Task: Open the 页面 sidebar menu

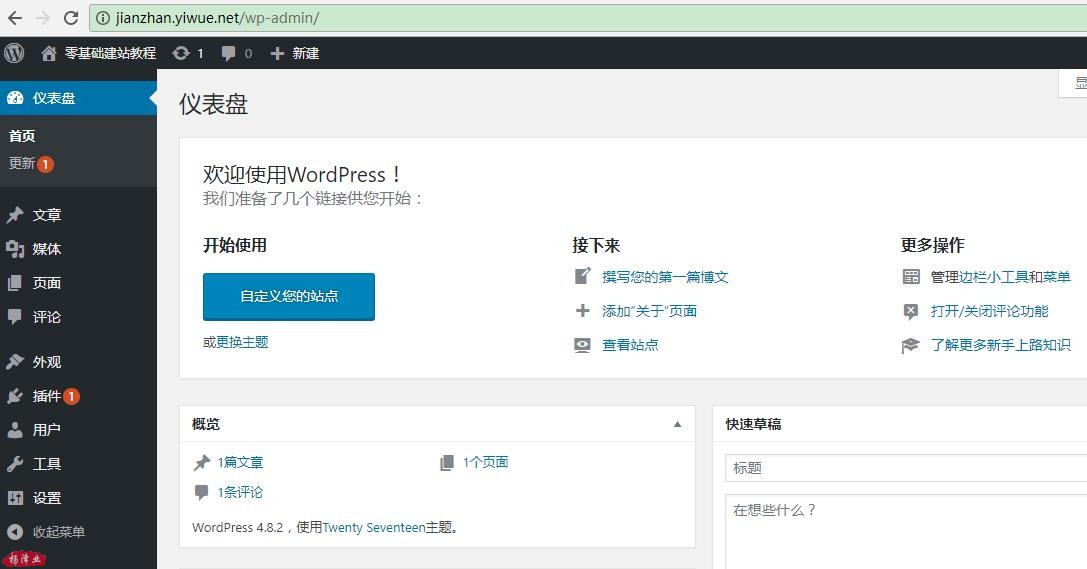Action: 78,283
